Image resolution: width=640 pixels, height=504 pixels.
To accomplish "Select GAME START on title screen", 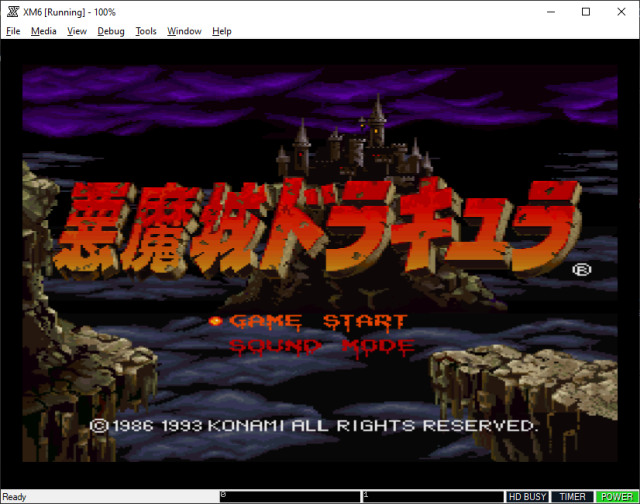I will coord(318,322).
